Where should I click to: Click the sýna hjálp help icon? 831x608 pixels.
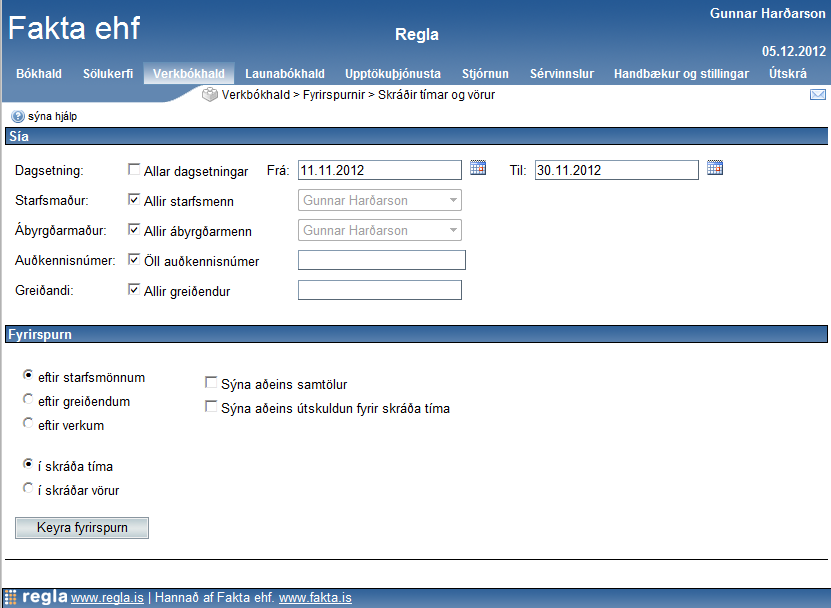click(x=18, y=117)
